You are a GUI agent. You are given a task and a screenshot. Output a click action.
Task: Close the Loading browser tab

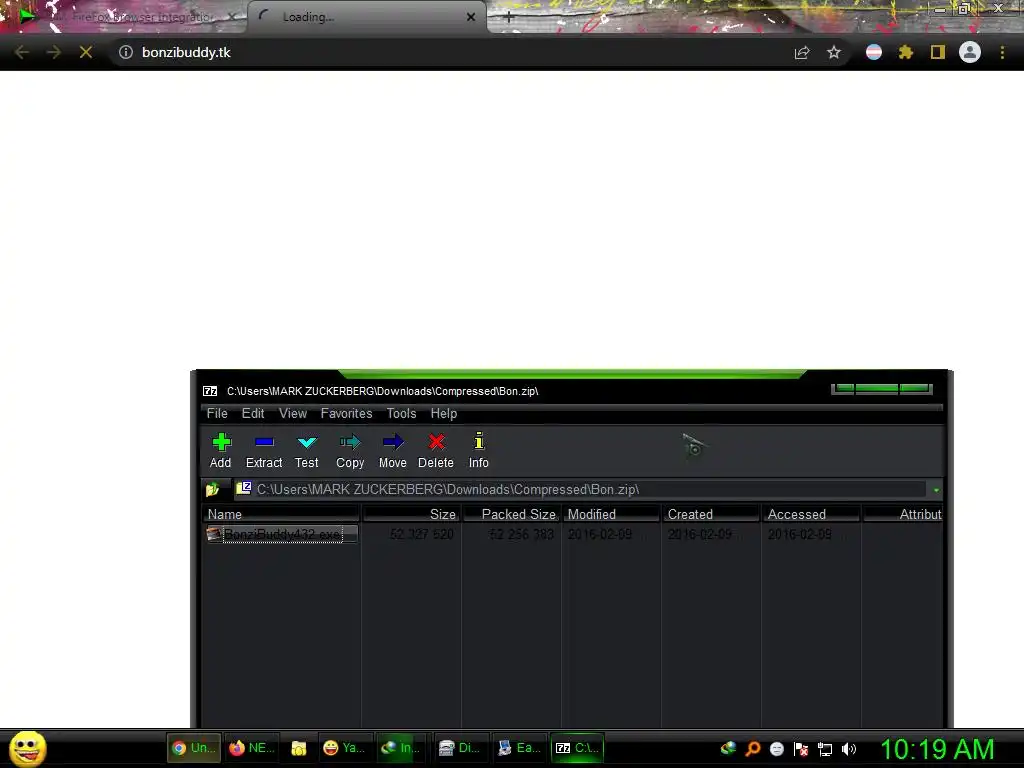(x=471, y=17)
